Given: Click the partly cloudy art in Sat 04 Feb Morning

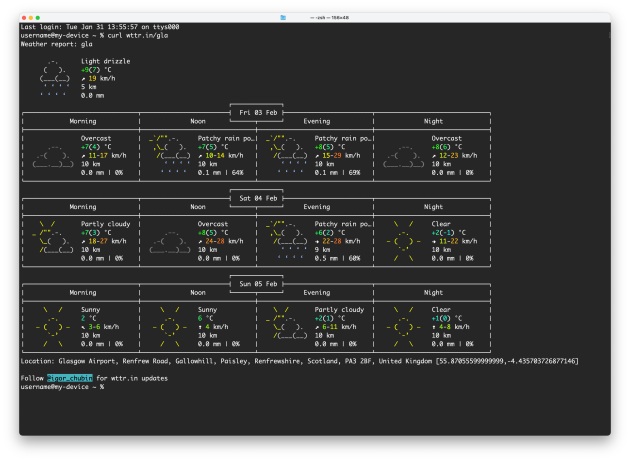Looking at the screenshot, I should click(53, 237).
